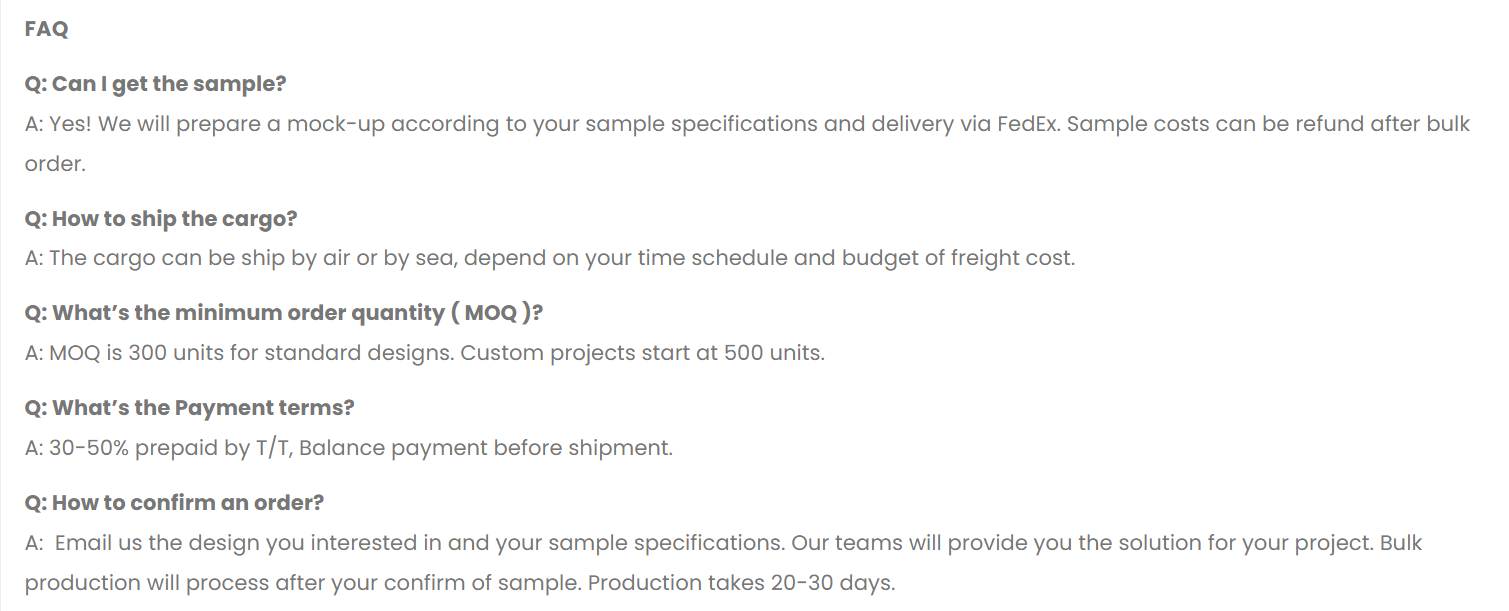Select the "How to ship the cargo?" question
The image size is (1509, 611).
point(161,218)
